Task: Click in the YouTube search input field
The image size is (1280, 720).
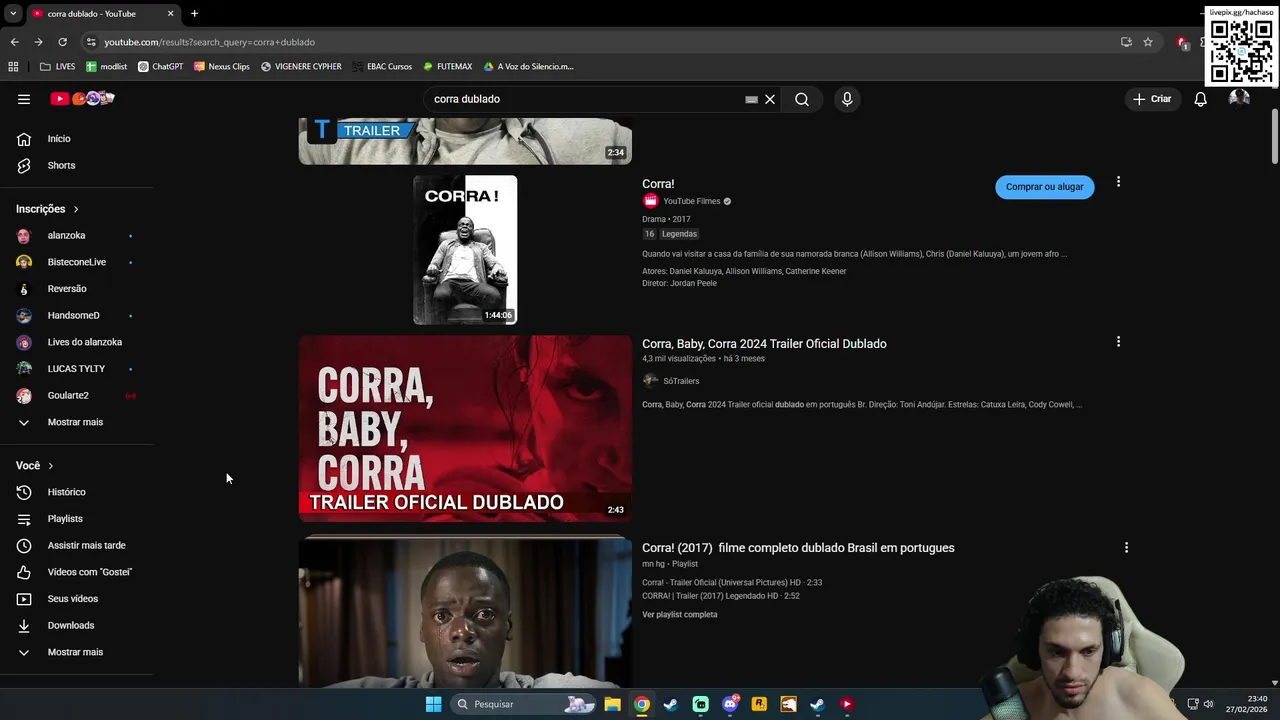Action: 585,99
